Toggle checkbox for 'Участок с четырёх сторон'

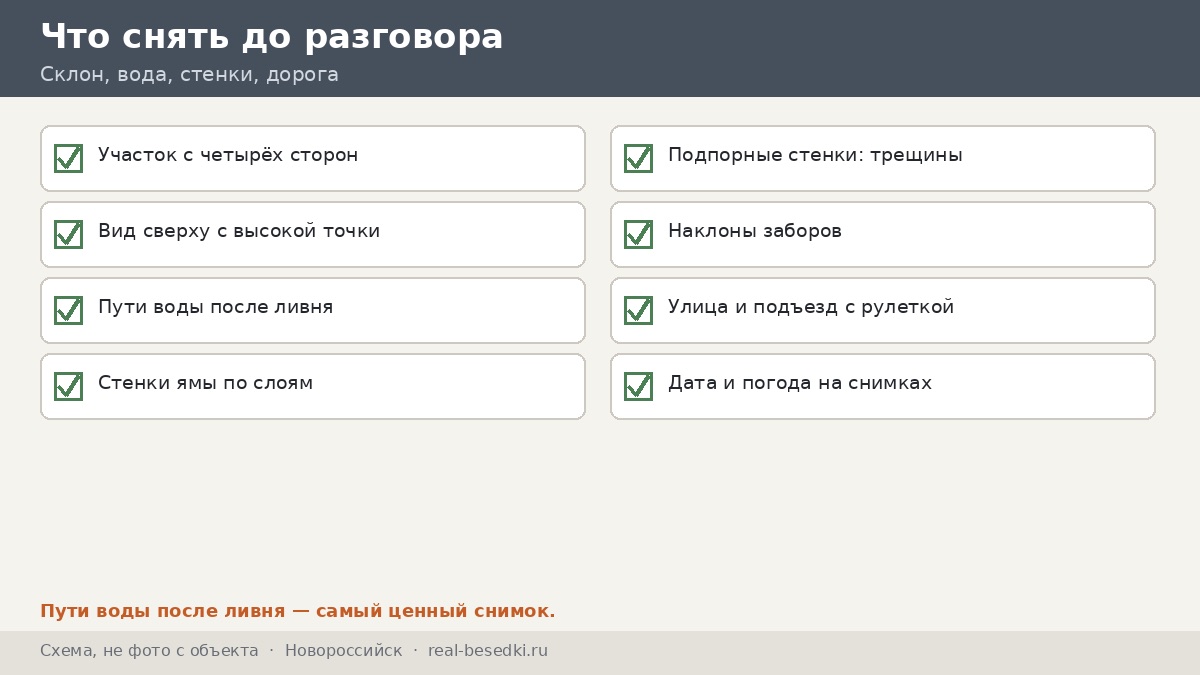(68, 158)
